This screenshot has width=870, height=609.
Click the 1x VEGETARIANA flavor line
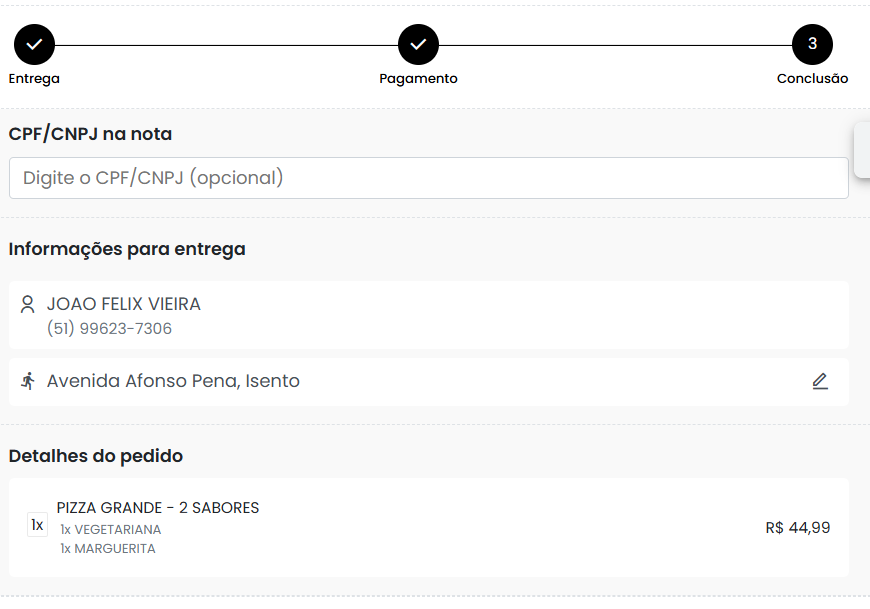coord(110,530)
